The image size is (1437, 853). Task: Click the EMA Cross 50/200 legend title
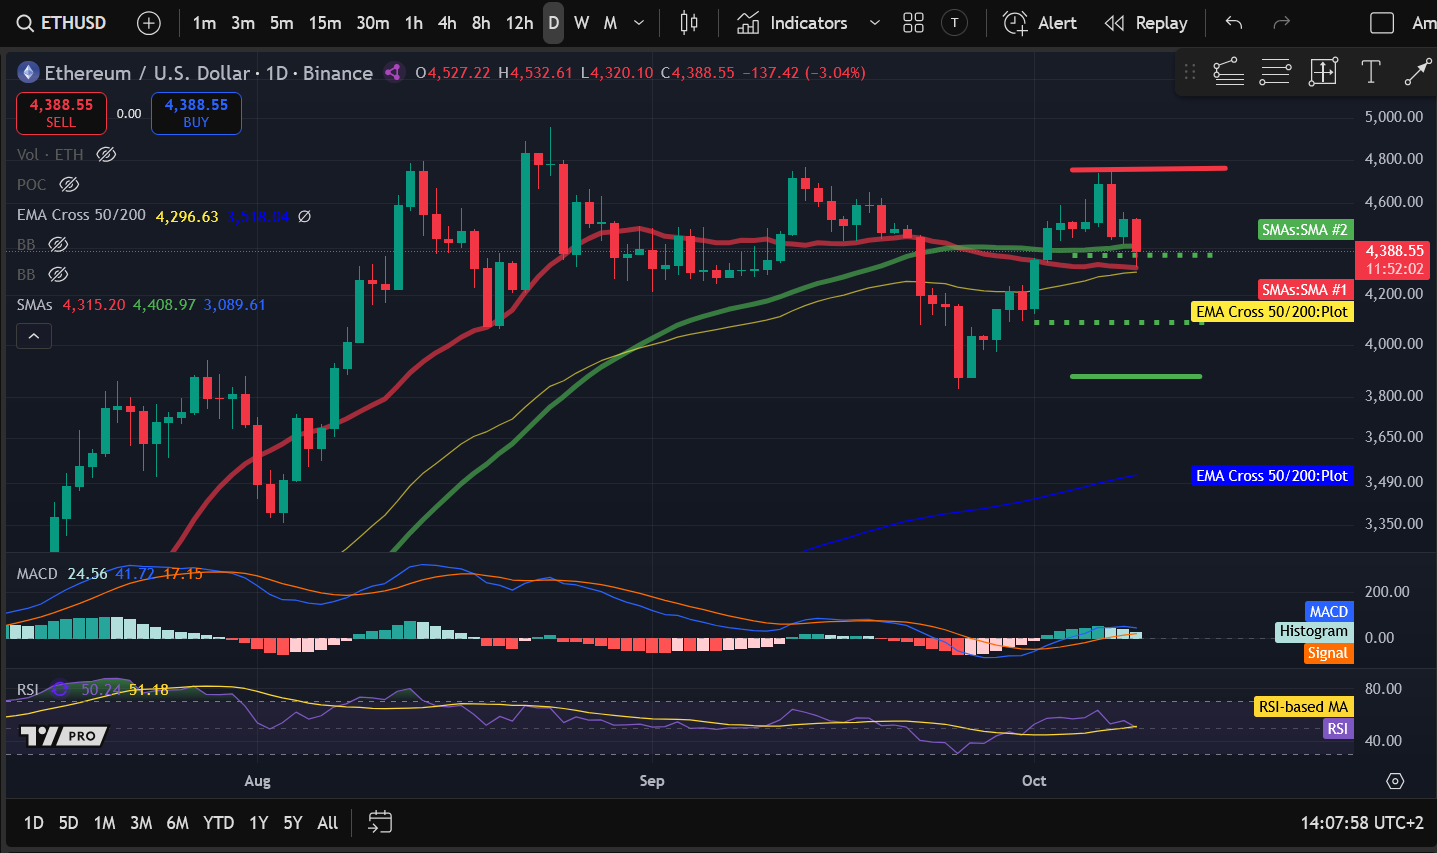pos(81,215)
